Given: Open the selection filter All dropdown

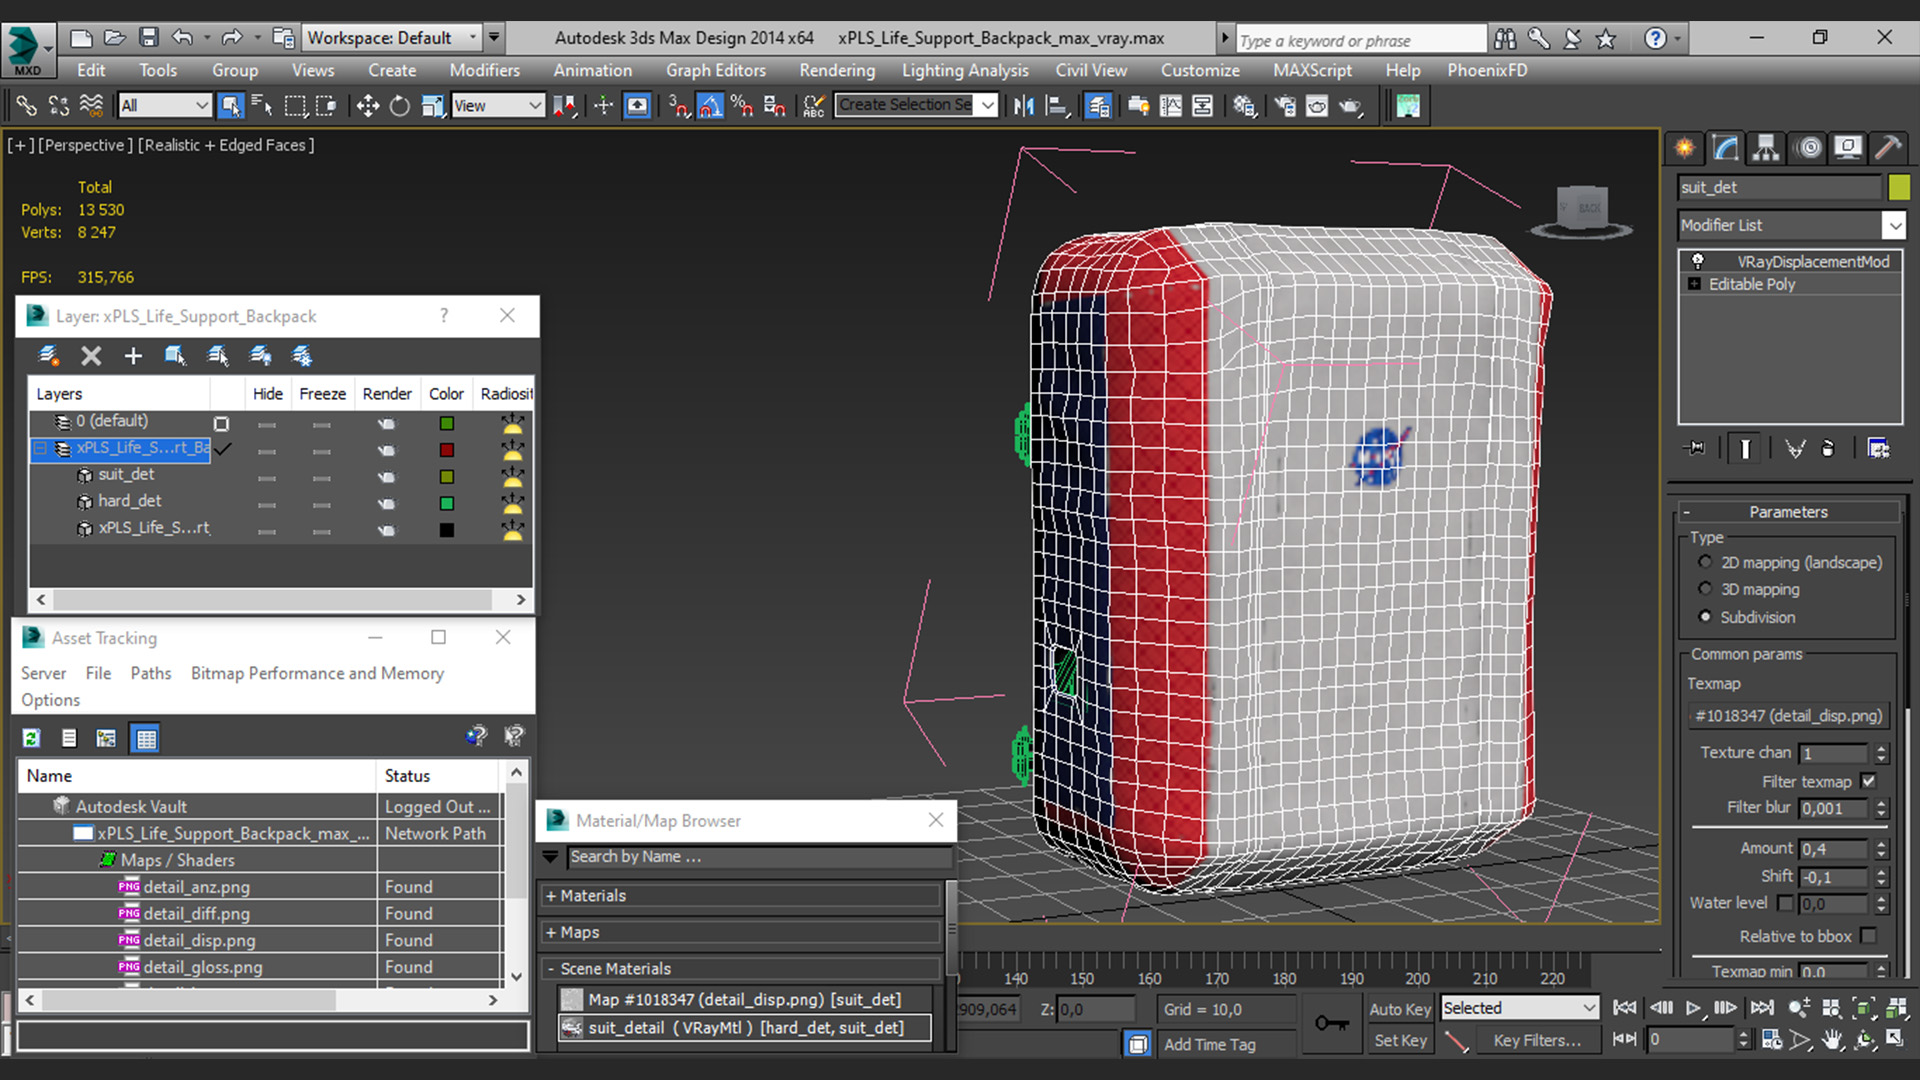Looking at the screenshot, I should click(164, 105).
